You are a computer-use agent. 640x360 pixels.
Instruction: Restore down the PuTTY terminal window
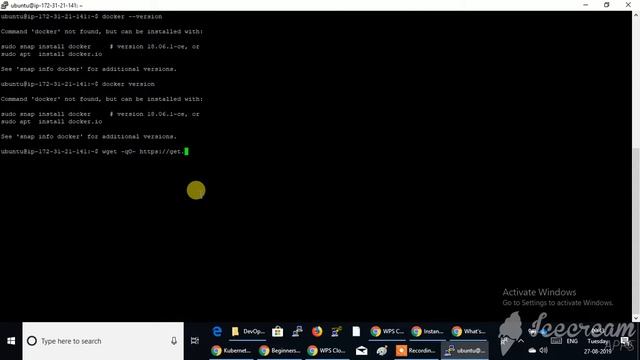click(x=607, y=5)
